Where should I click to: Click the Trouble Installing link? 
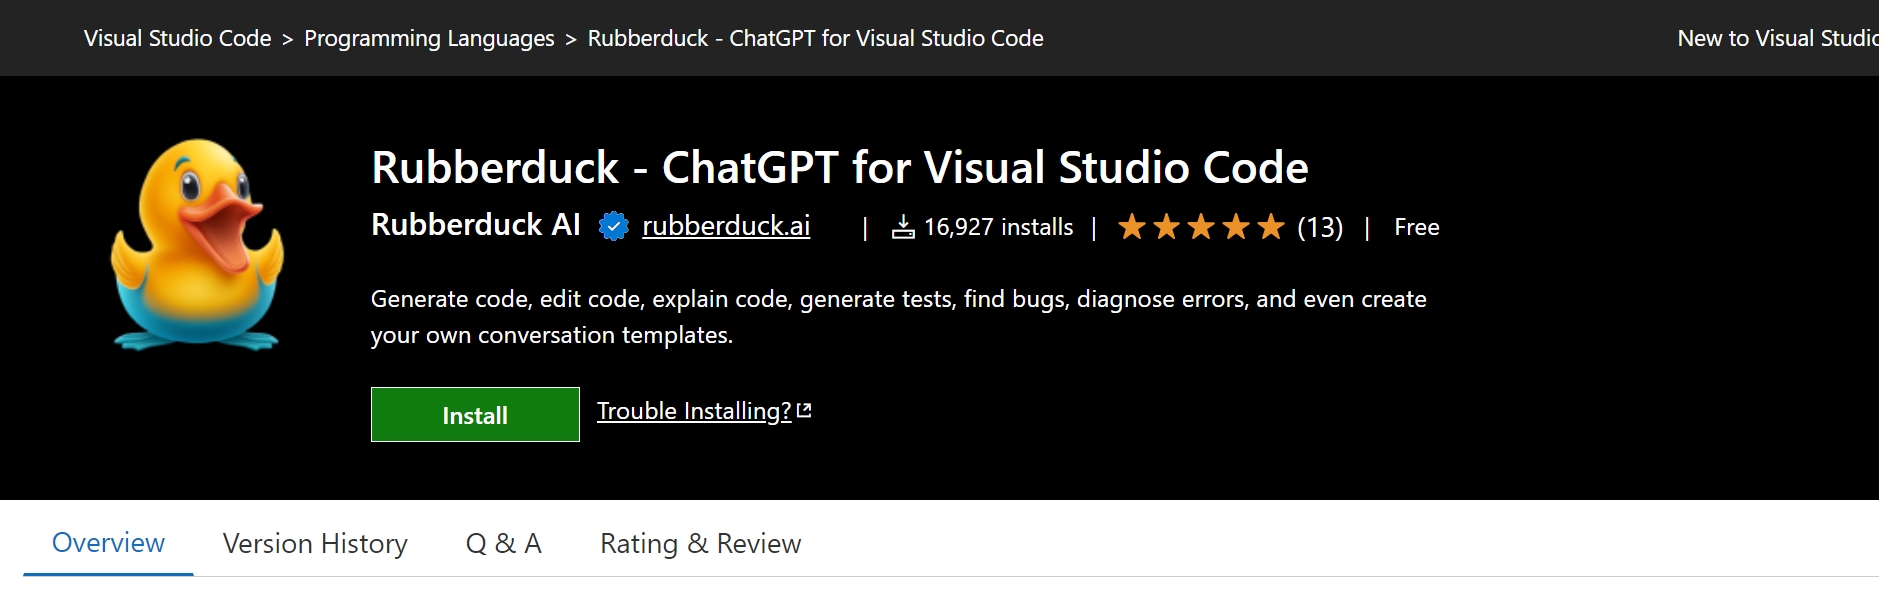[693, 410]
